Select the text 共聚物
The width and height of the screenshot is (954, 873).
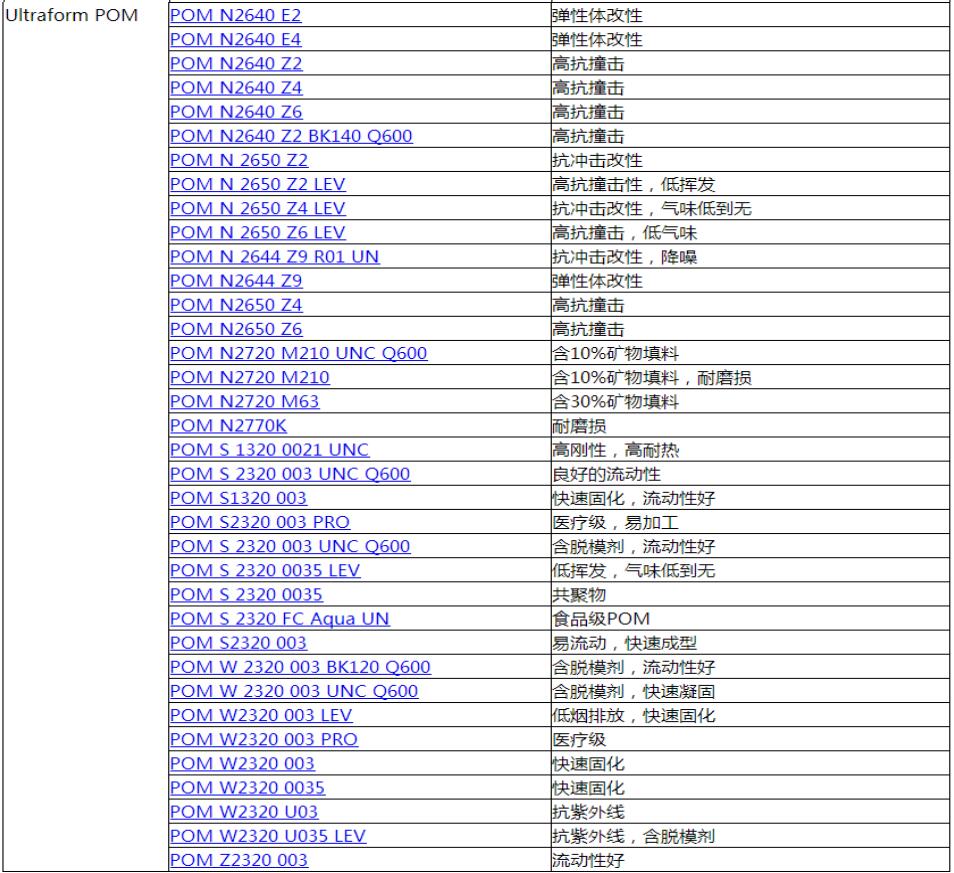(x=579, y=595)
